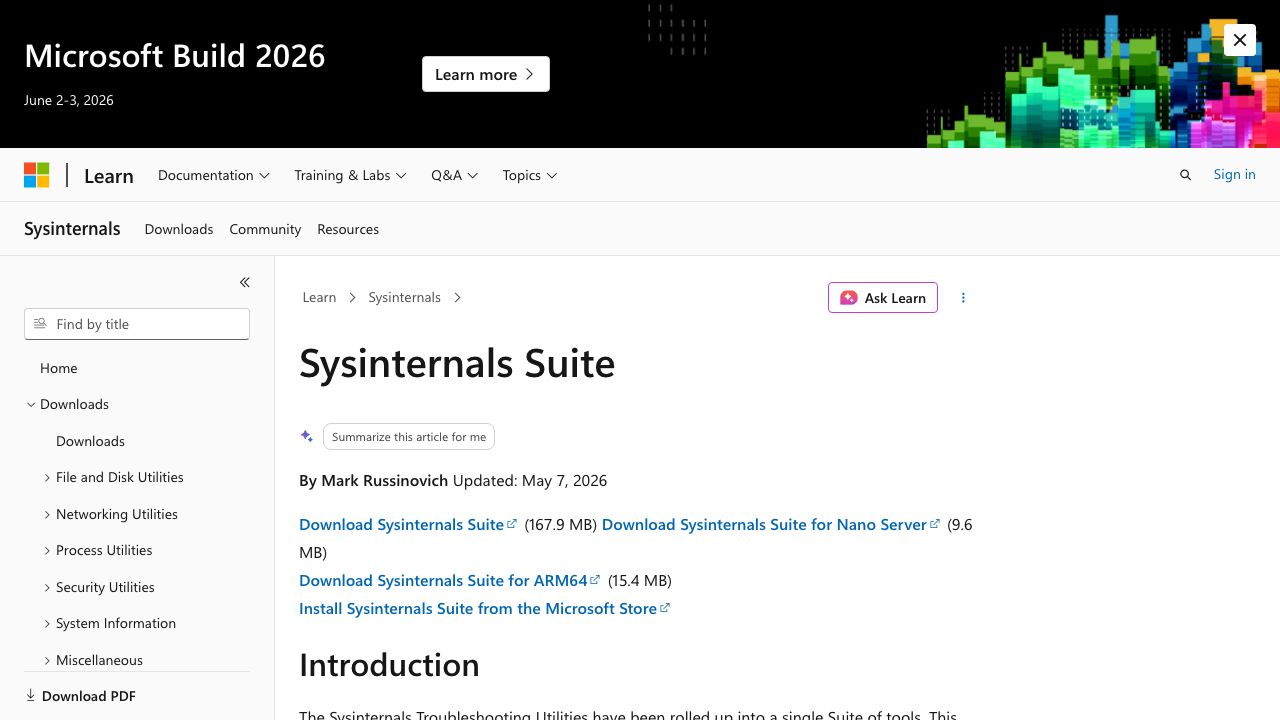
Task: Click the Introduction section heading
Action: [389, 665]
